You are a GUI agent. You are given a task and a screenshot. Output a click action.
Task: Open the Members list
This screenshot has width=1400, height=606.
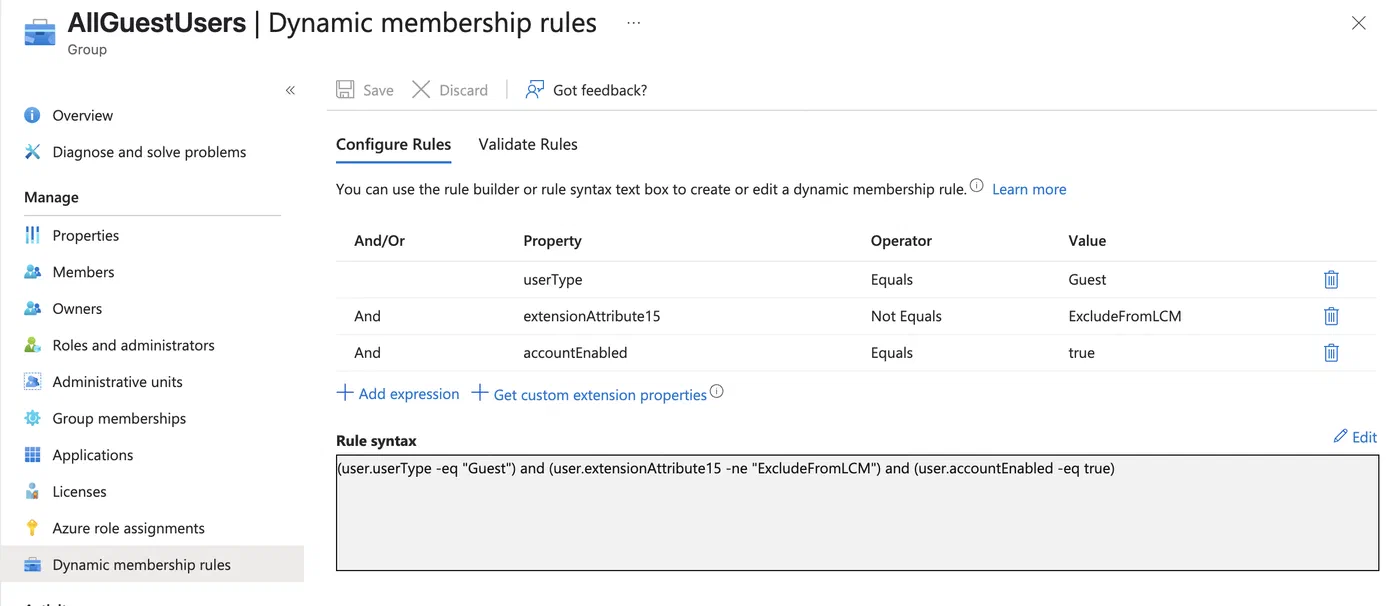(83, 272)
